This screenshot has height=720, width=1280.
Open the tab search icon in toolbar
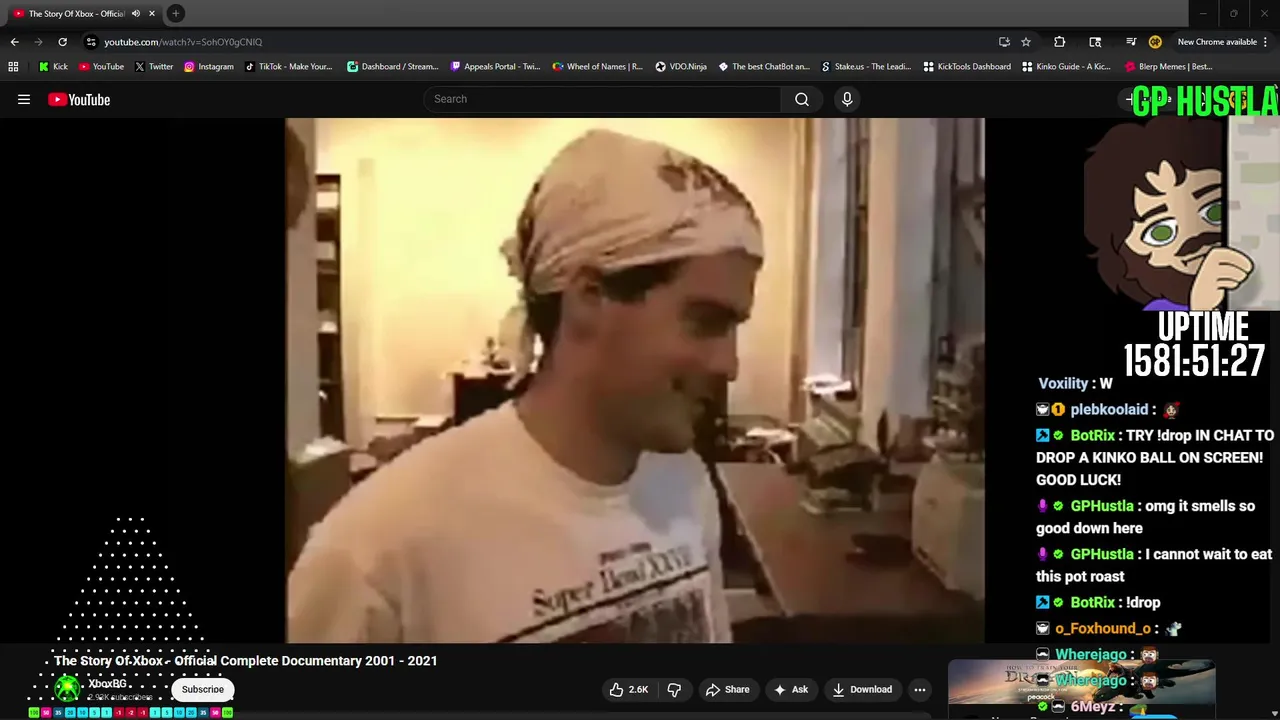pos(1095,42)
